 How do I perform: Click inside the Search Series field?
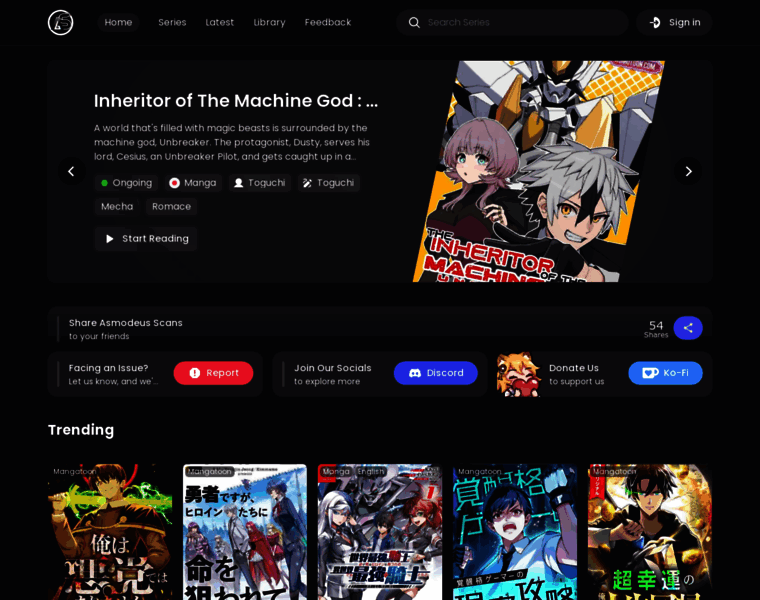click(x=512, y=22)
